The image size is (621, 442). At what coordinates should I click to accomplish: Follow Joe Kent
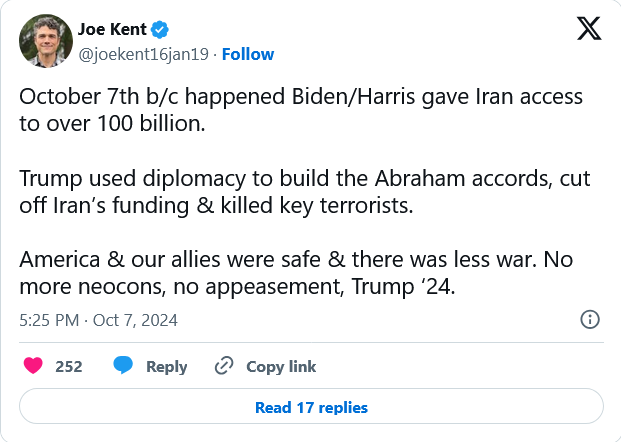click(x=248, y=53)
